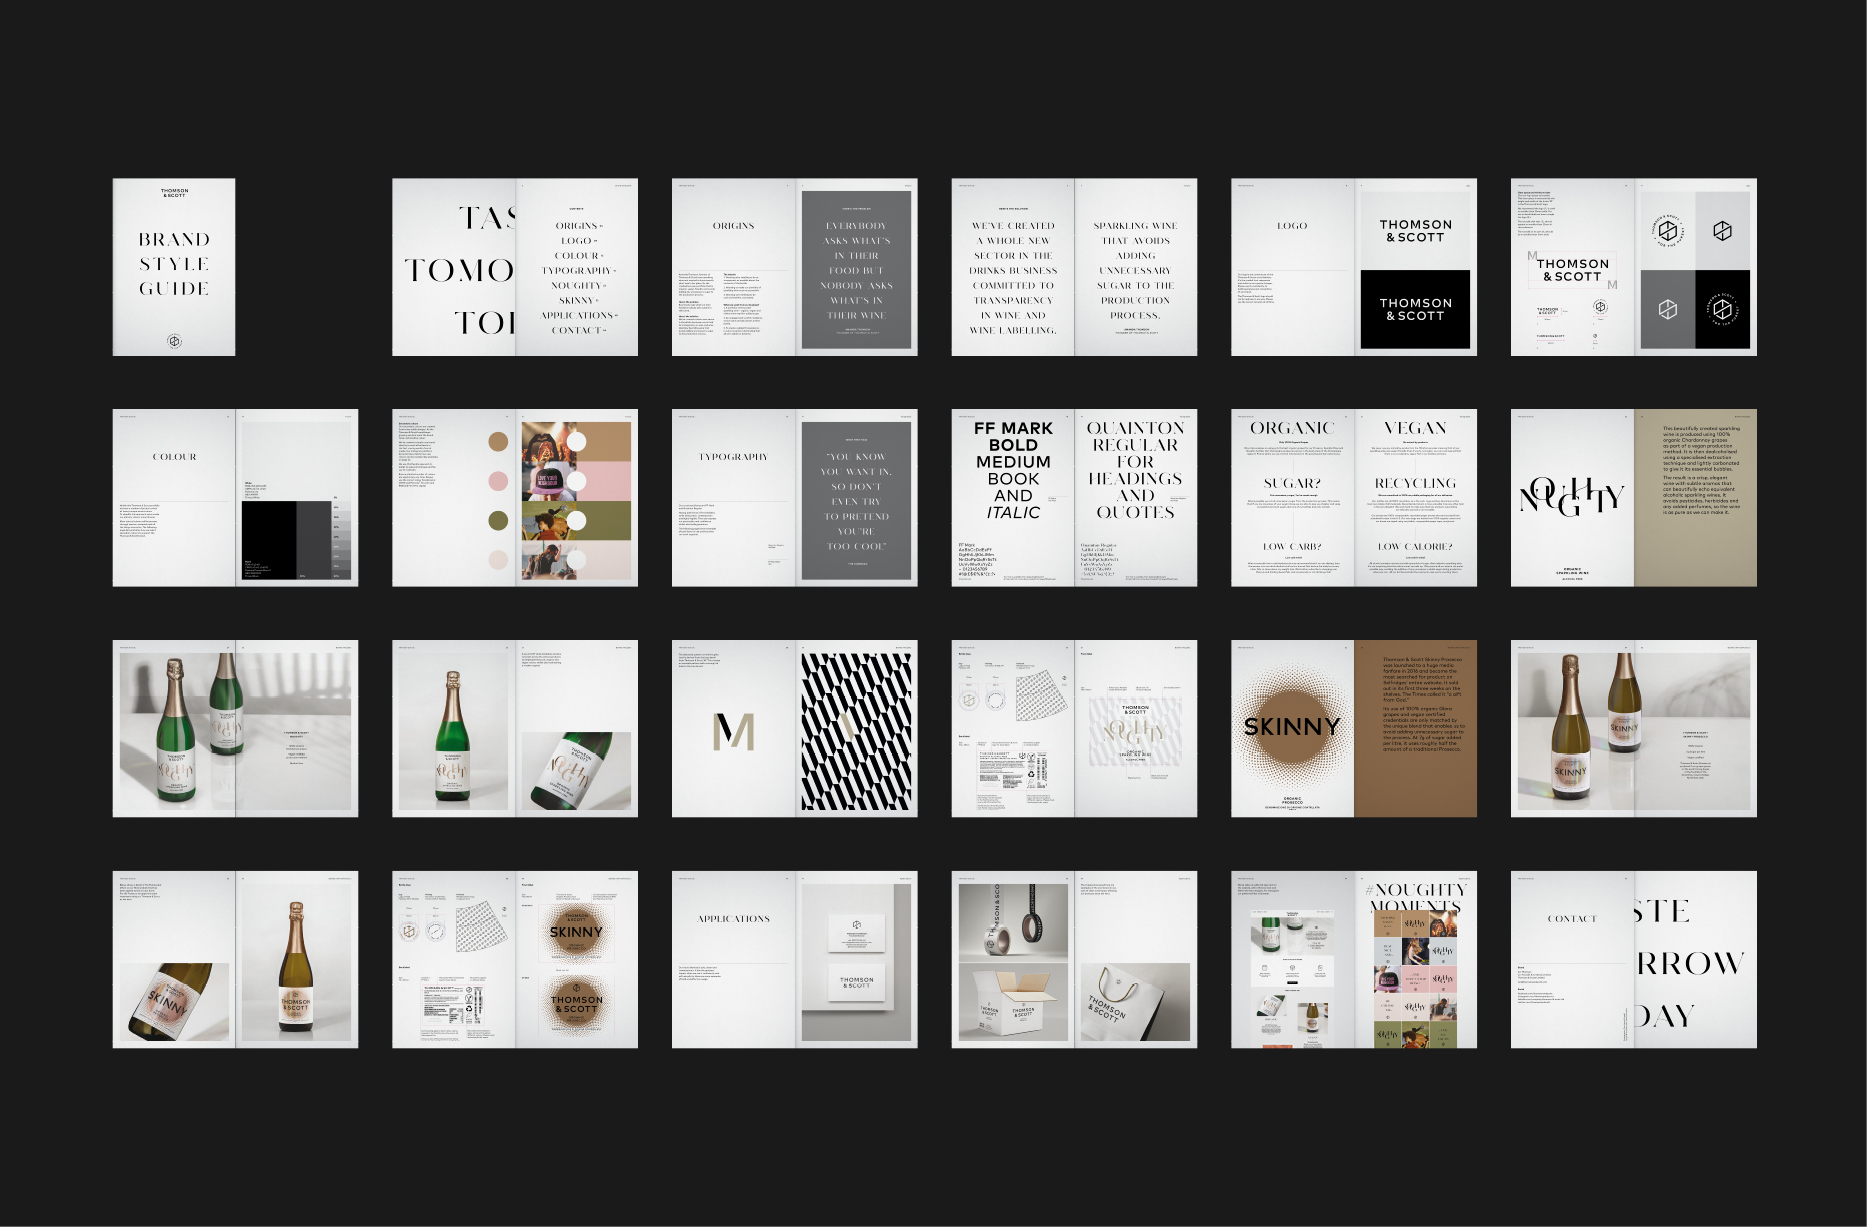Select the white Thomson & Scott logo on the black block
1867x1227 pixels.
(x=1415, y=309)
